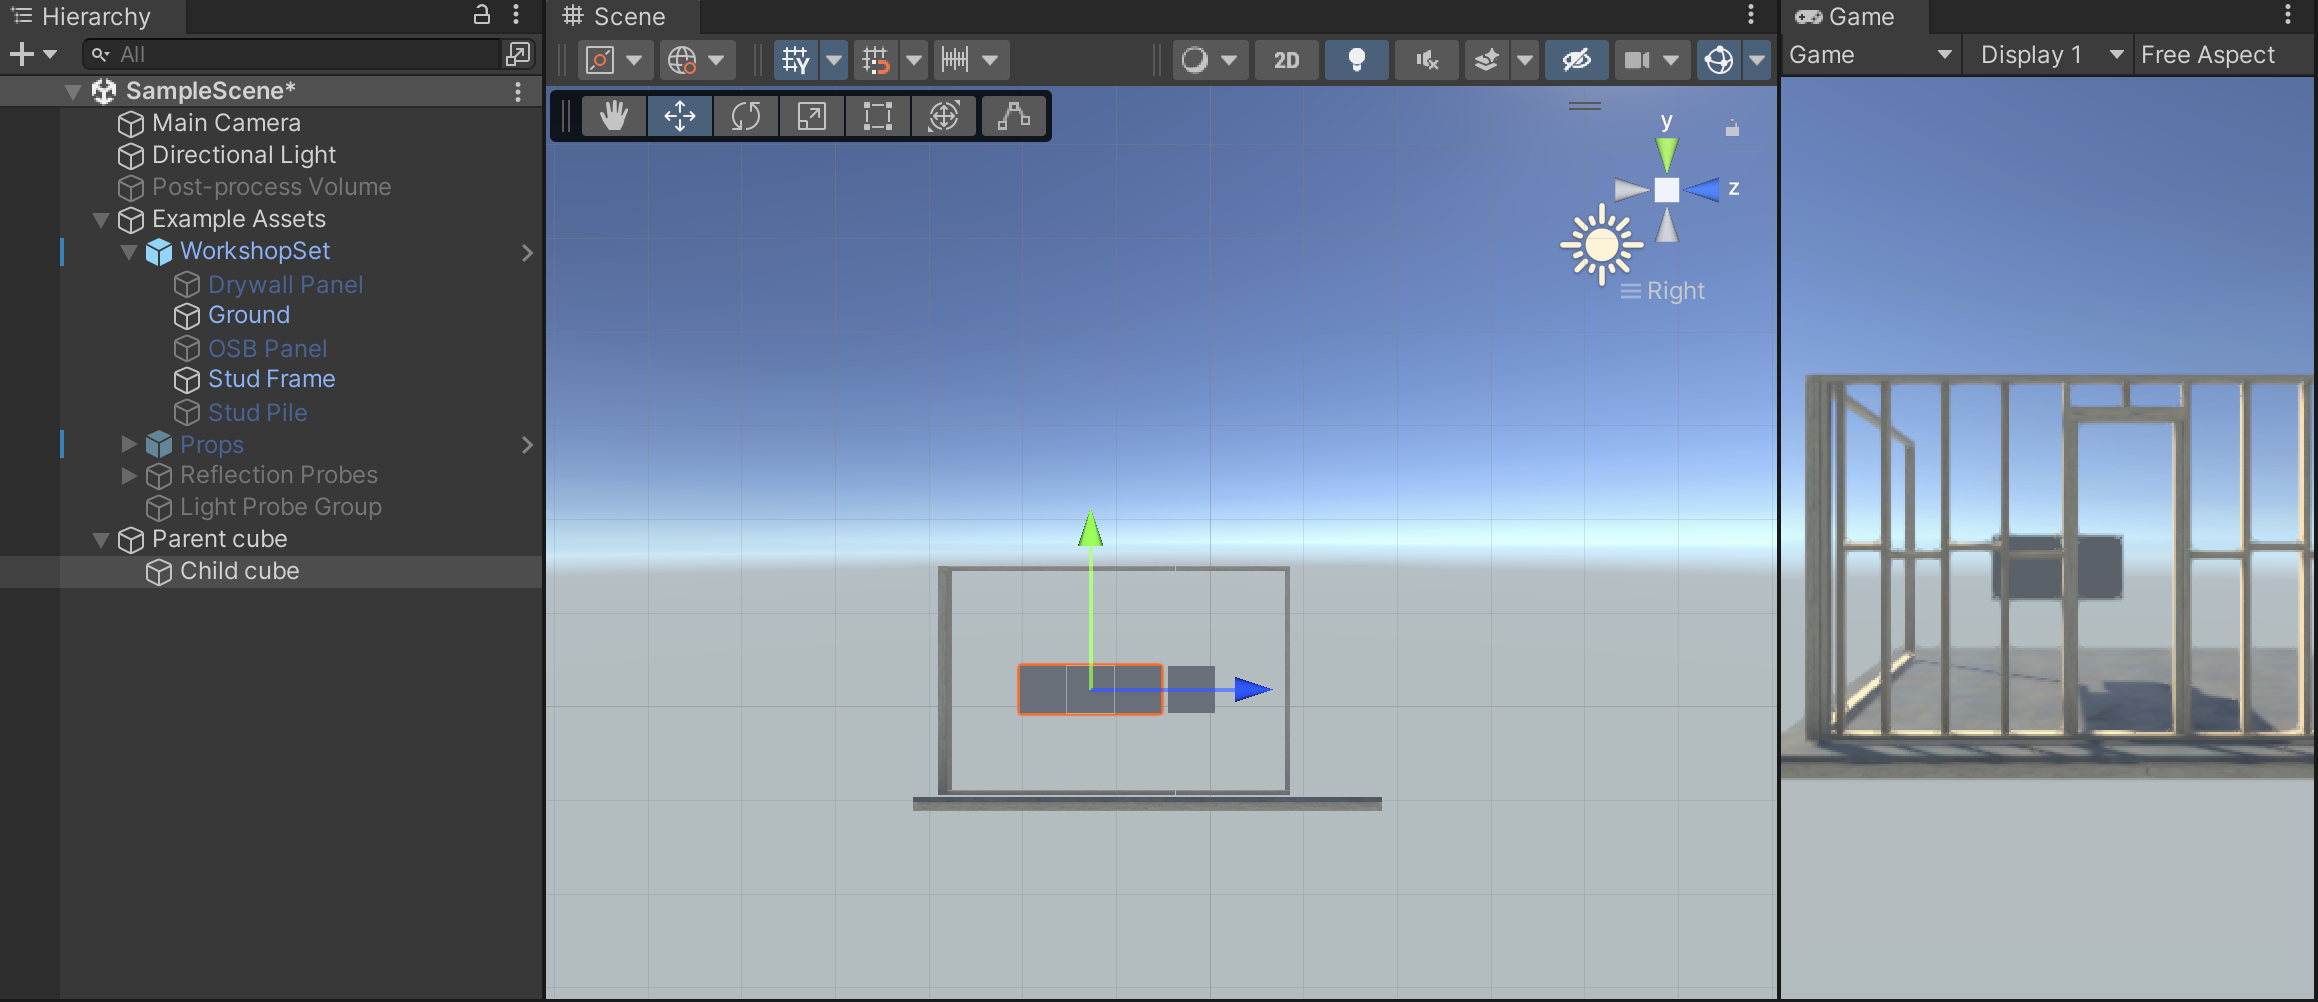
Task: Select the Hand view tool
Action: (614, 116)
